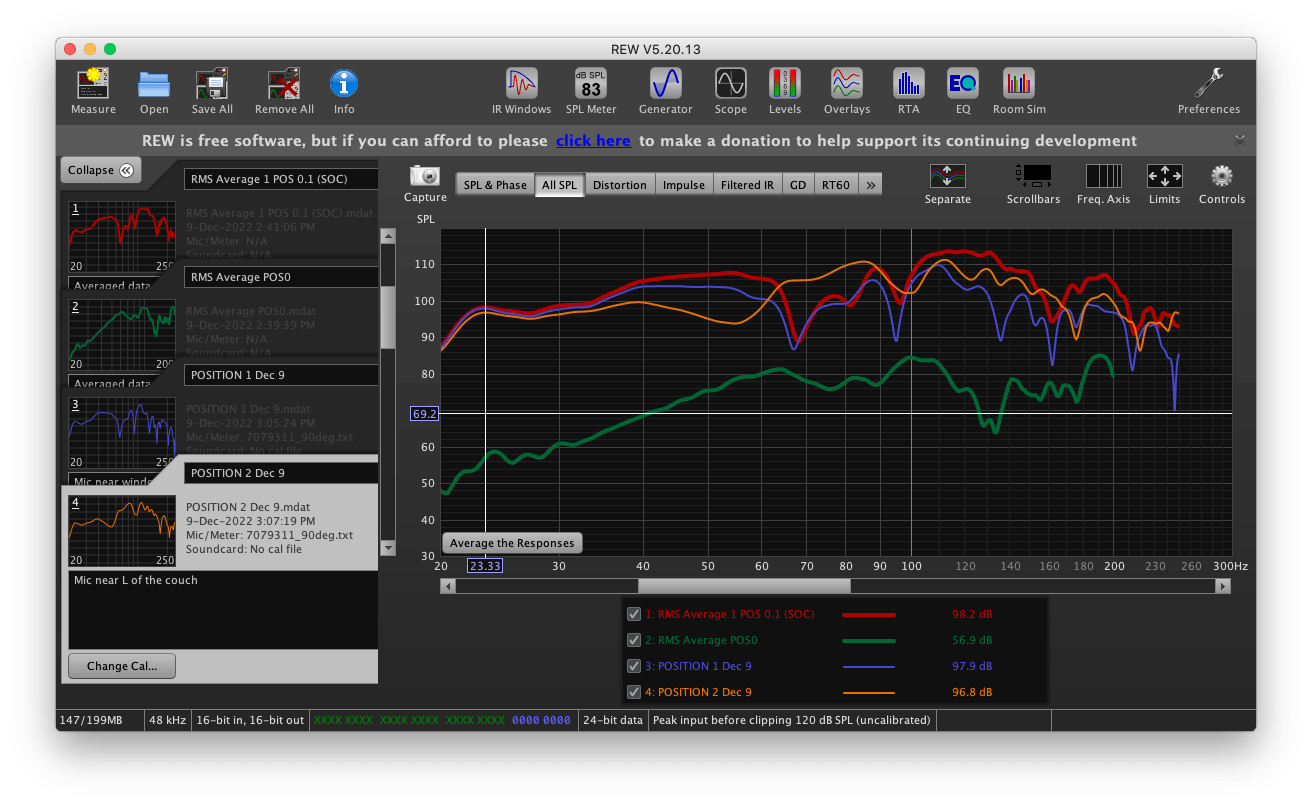
Task: Follow the 'click here' donation link
Action: pyautogui.click(x=593, y=141)
